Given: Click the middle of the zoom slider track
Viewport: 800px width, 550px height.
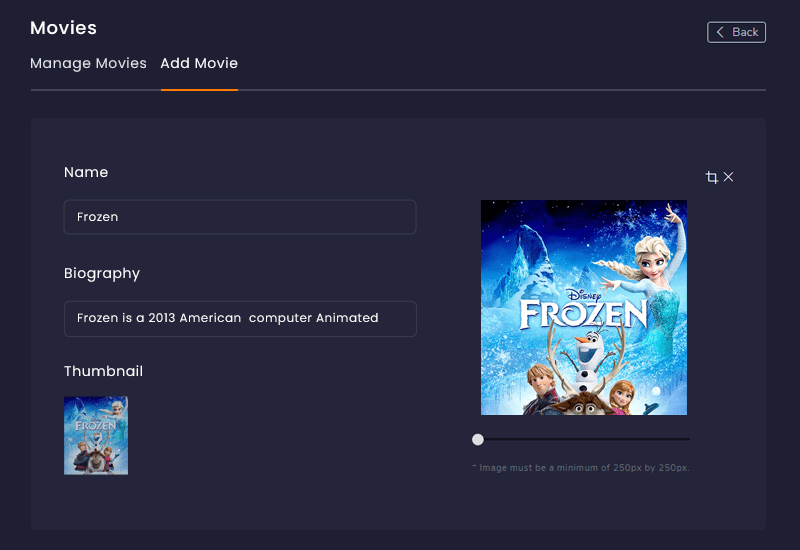Looking at the screenshot, I should click(x=583, y=439).
